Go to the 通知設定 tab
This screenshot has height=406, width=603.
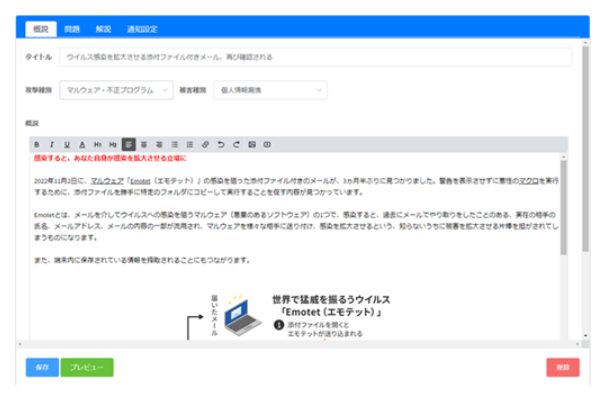tap(141, 30)
